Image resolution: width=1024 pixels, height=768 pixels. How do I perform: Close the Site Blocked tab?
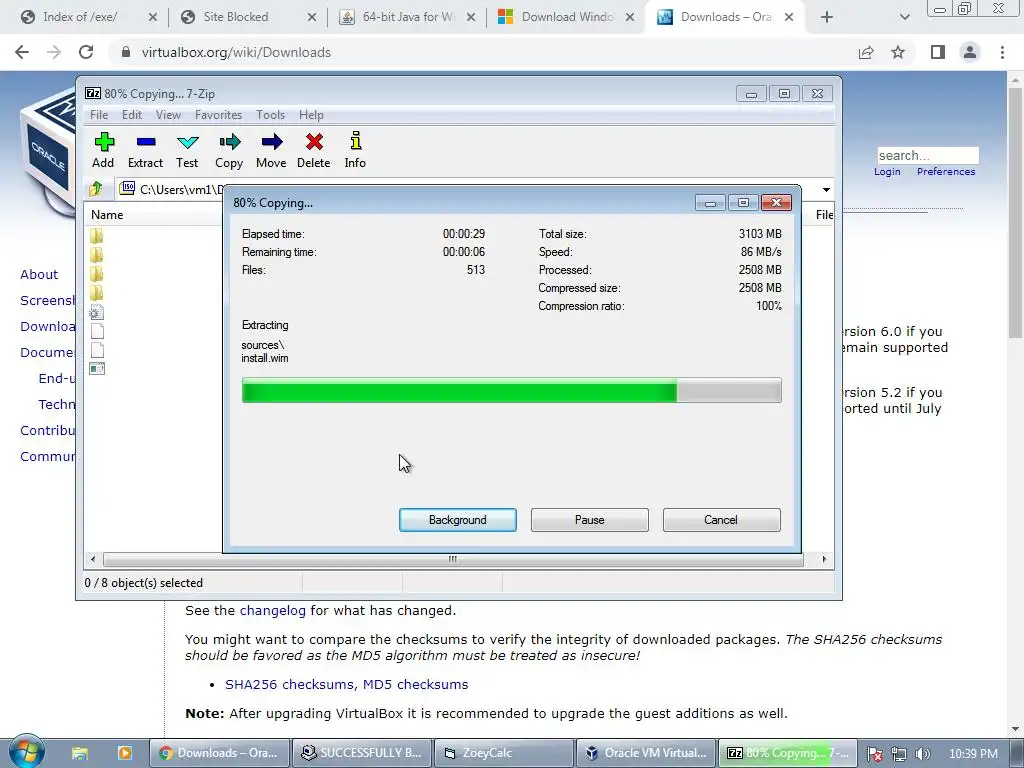pyautogui.click(x=312, y=17)
